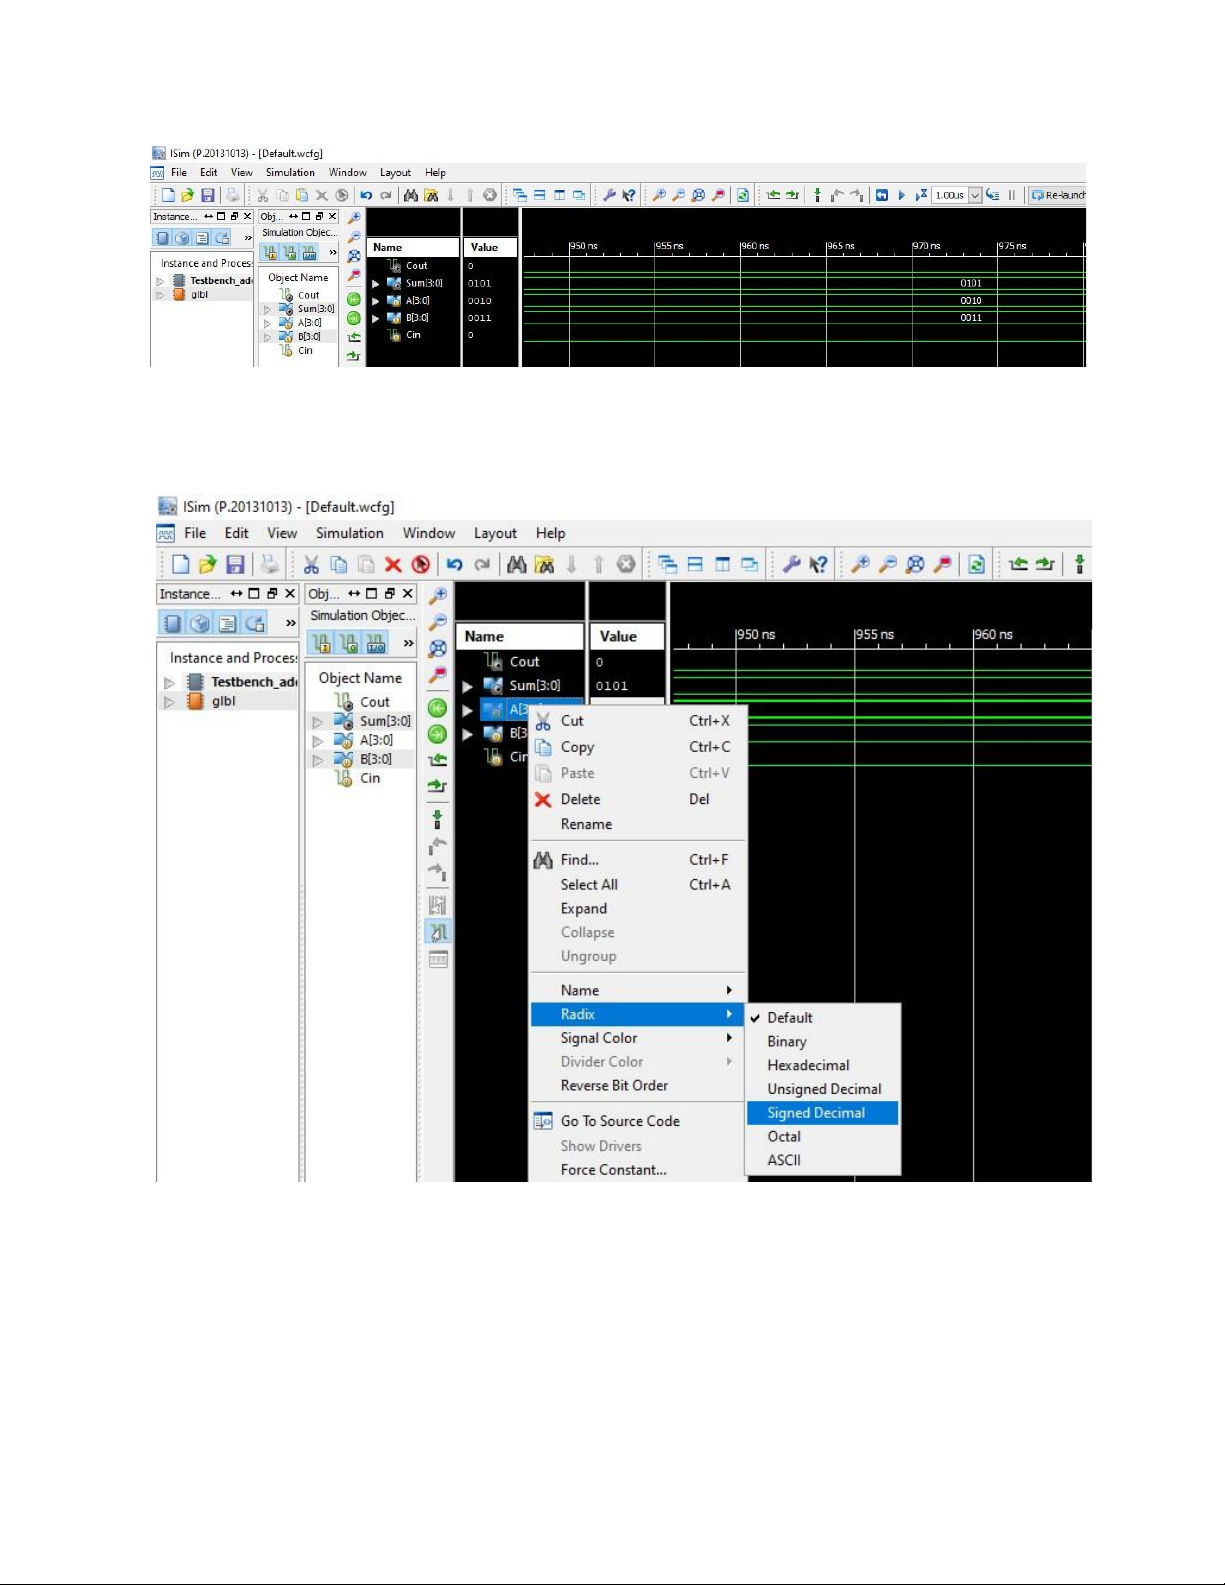Image resolution: width=1225 pixels, height=1585 pixels.
Task: Toggle first port filter in bottom screenshot's Objects panel
Action: 321,643
